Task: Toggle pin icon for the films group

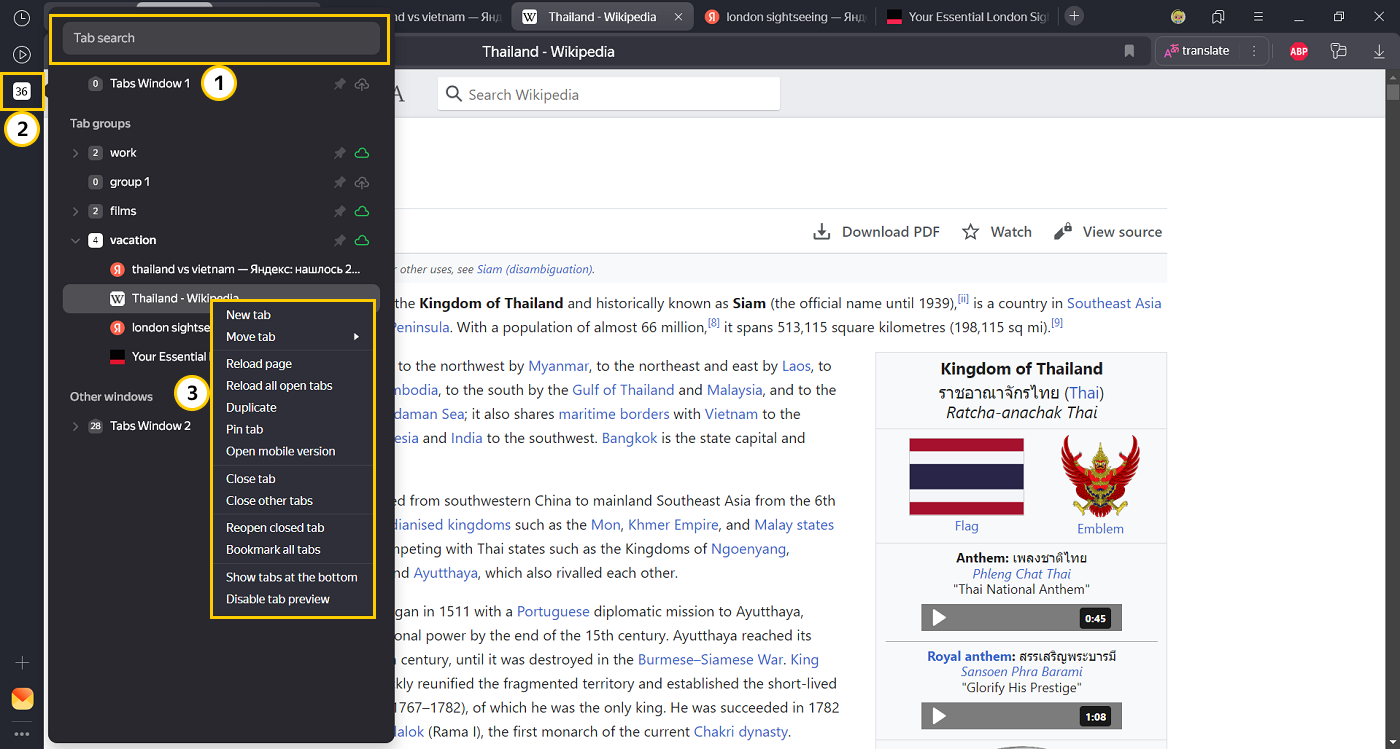Action: [339, 211]
